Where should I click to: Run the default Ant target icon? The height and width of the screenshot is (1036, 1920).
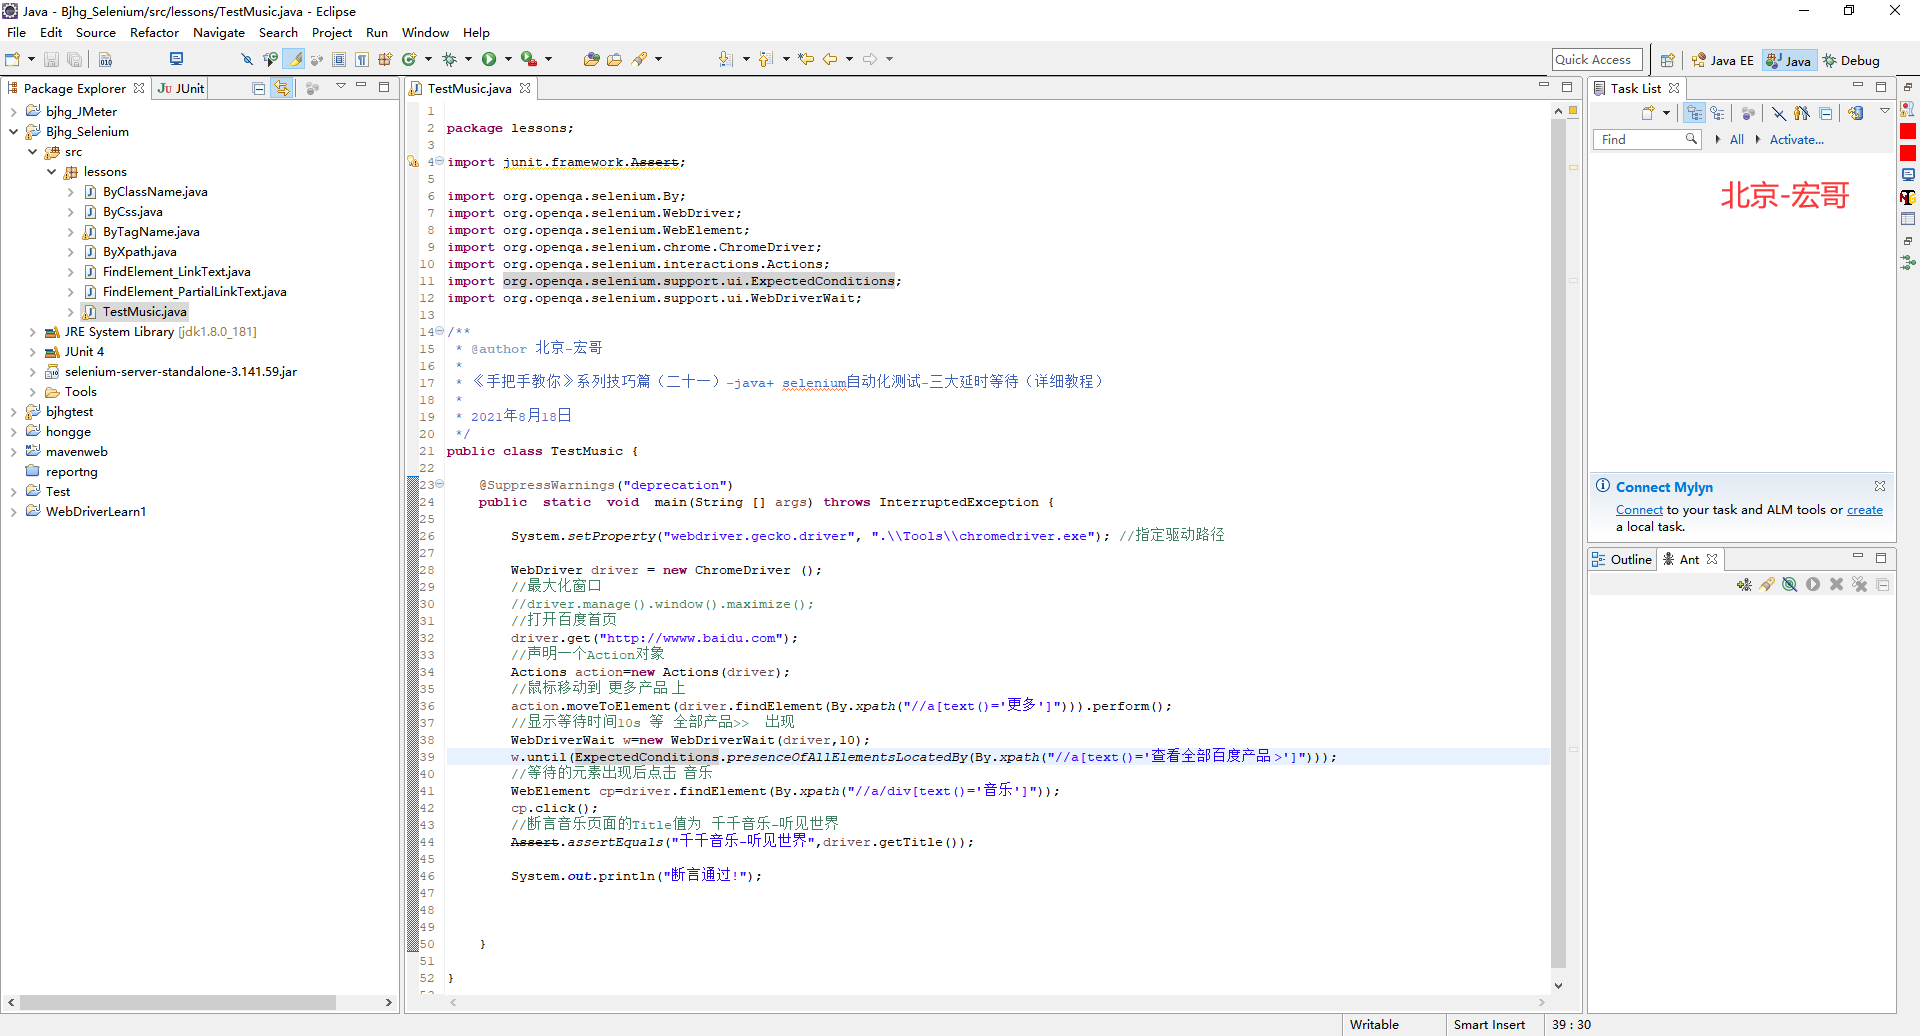[x=1813, y=584]
